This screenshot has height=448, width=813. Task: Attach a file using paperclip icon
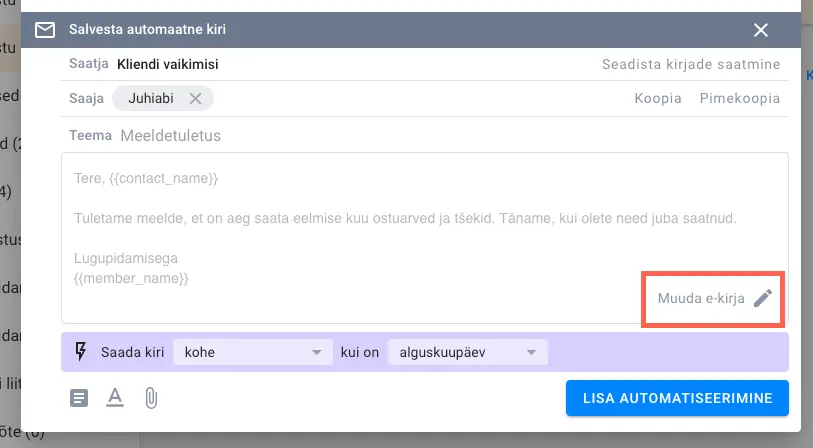(151, 398)
